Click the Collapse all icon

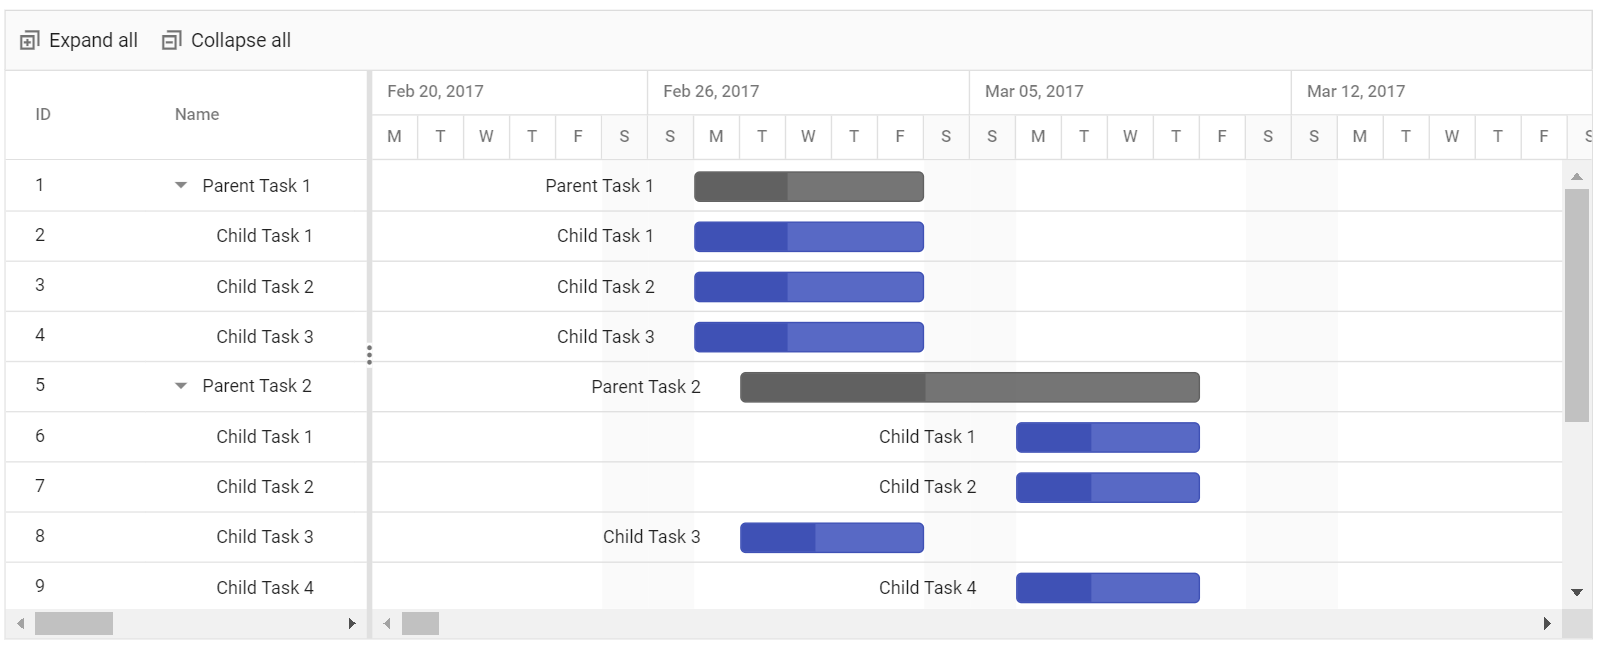point(172,40)
